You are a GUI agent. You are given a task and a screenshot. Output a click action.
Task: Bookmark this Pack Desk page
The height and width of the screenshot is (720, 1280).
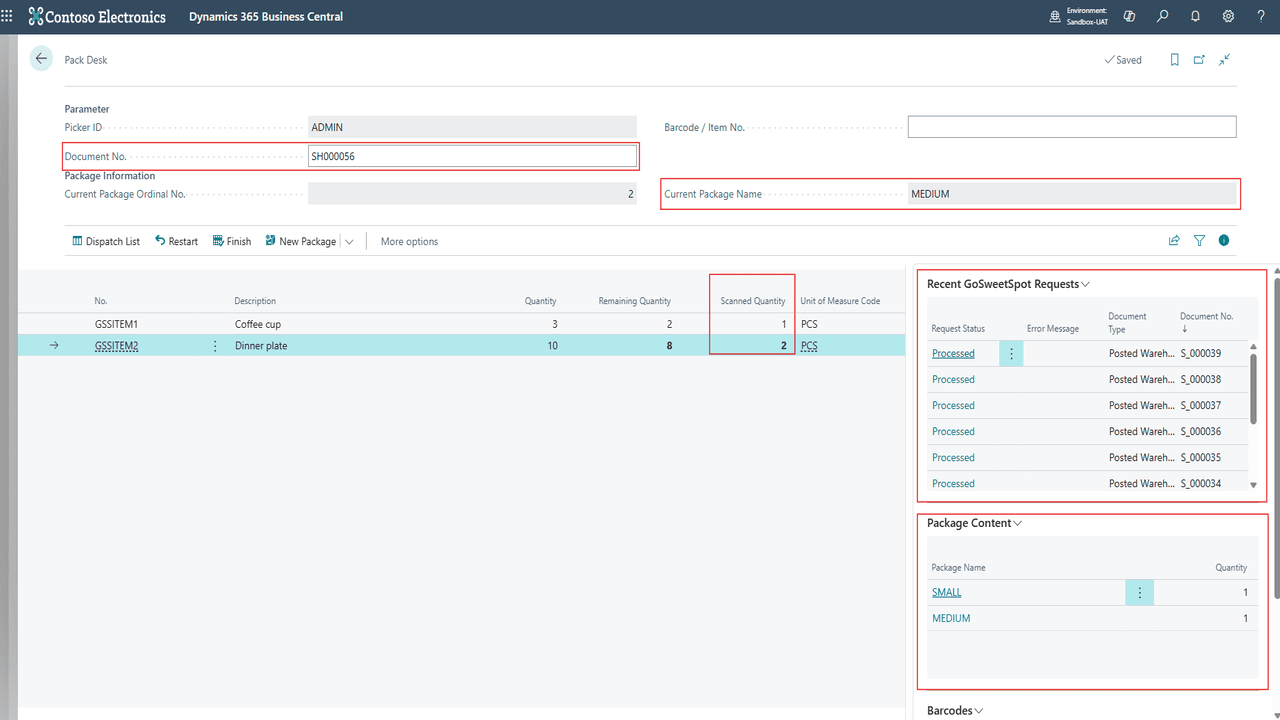tap(1175, 60)
